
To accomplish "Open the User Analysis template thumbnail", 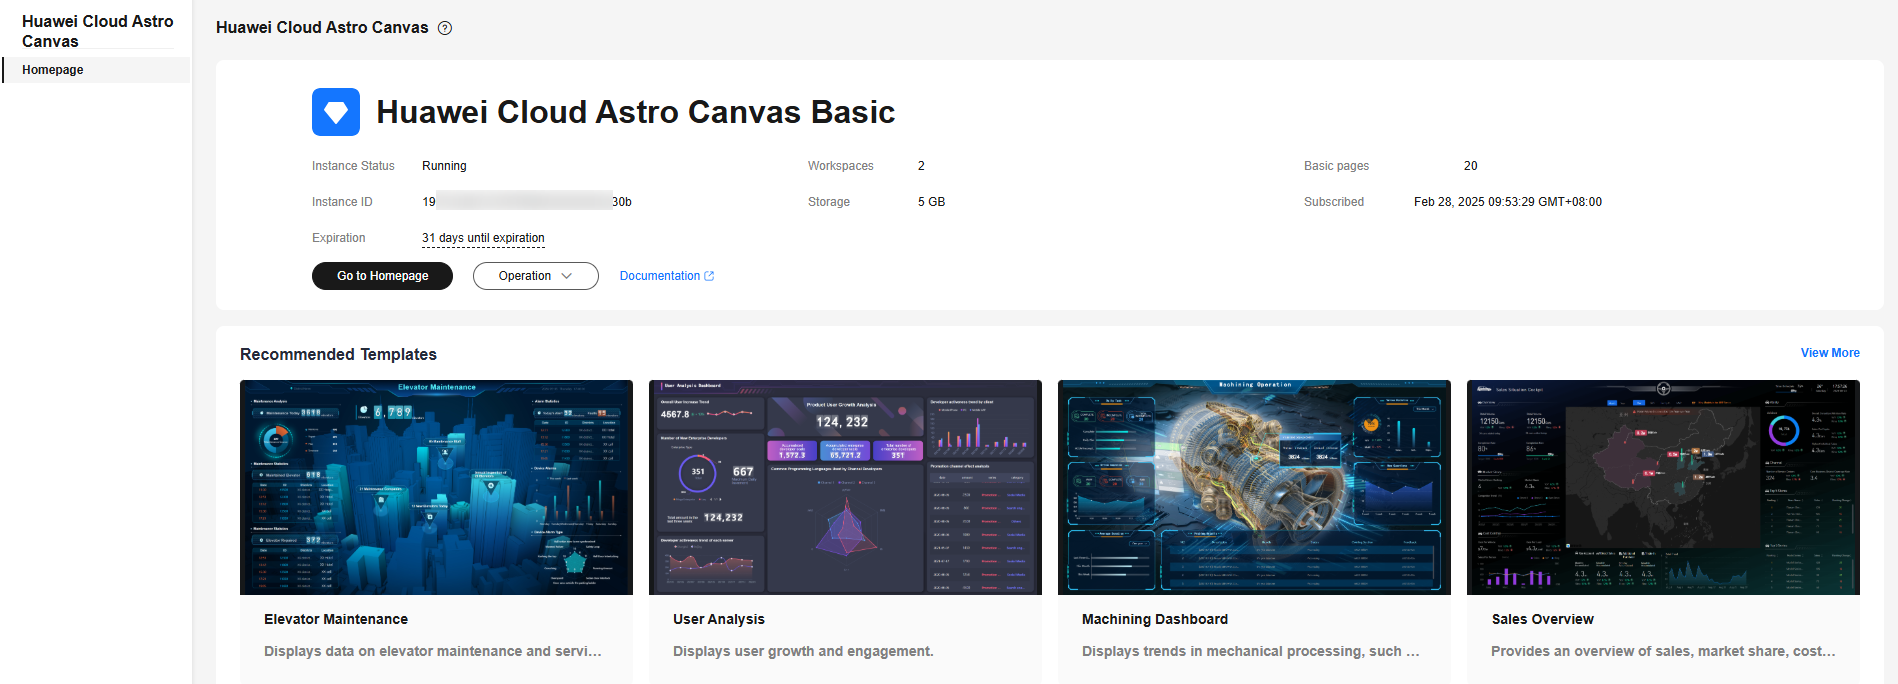I will pos(845,487).
